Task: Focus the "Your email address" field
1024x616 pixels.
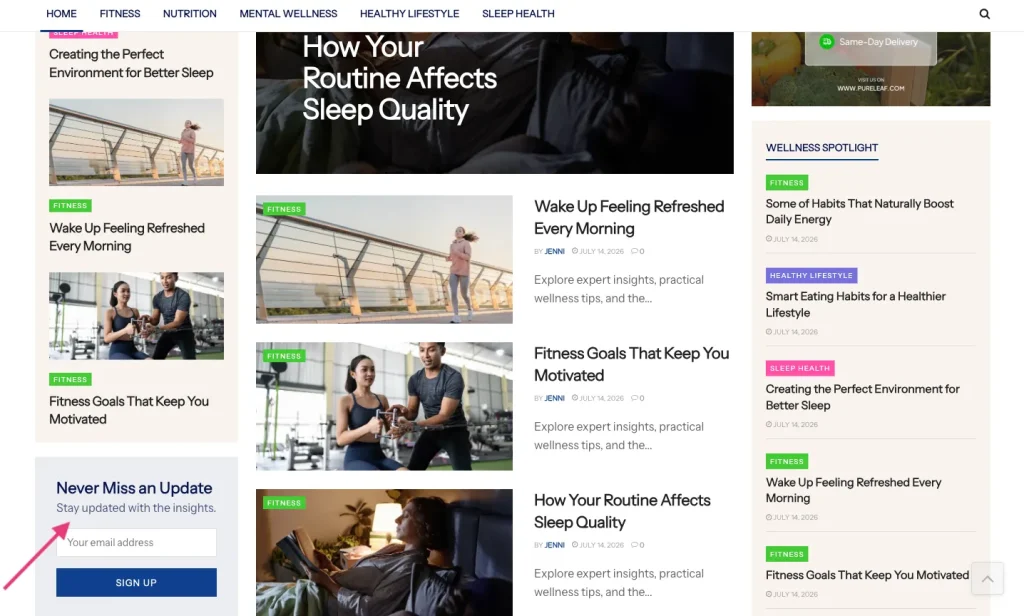Action: point(136,542)
